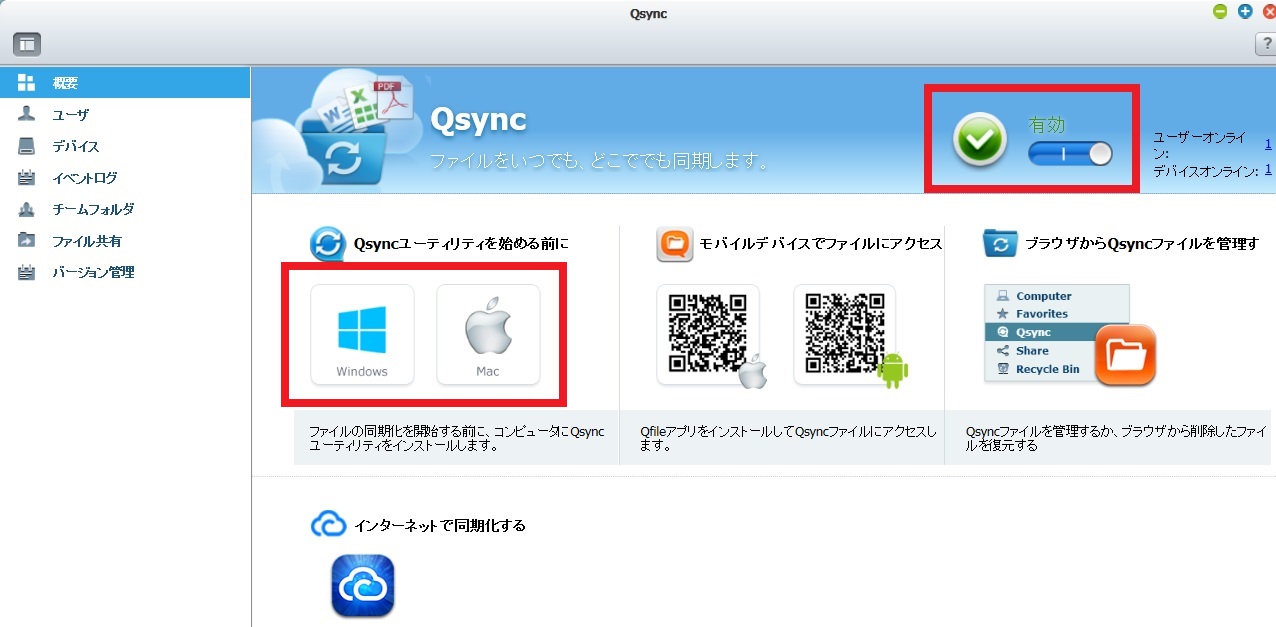Select Favorites in the browser preview

click(1041, 314)
